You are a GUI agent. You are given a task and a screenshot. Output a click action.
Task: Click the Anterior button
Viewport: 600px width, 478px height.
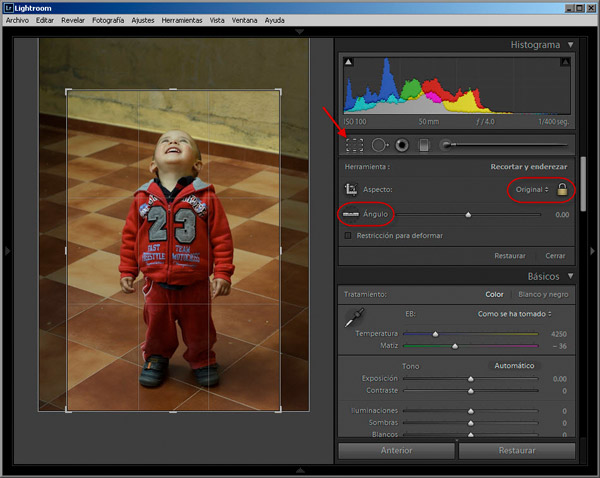tap(396, 450)
